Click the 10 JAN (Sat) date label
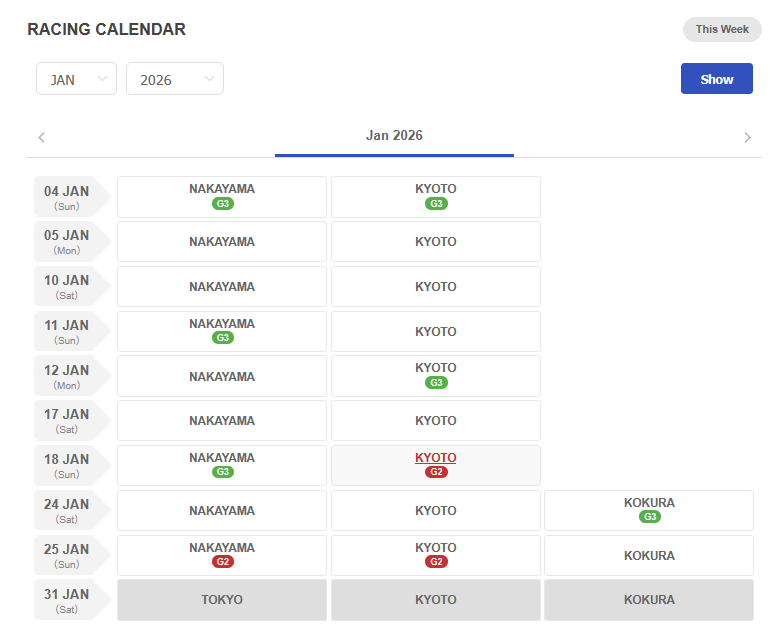Screen dimensions: 771x629 (x=72, y=287)
